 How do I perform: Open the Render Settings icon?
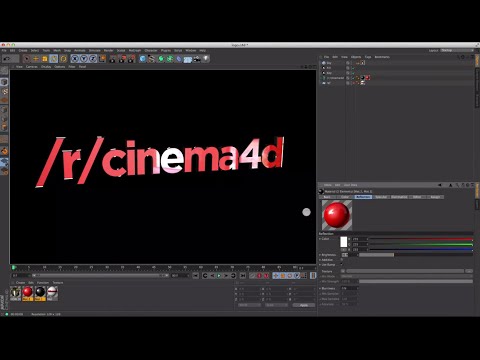tap(132, 59)
